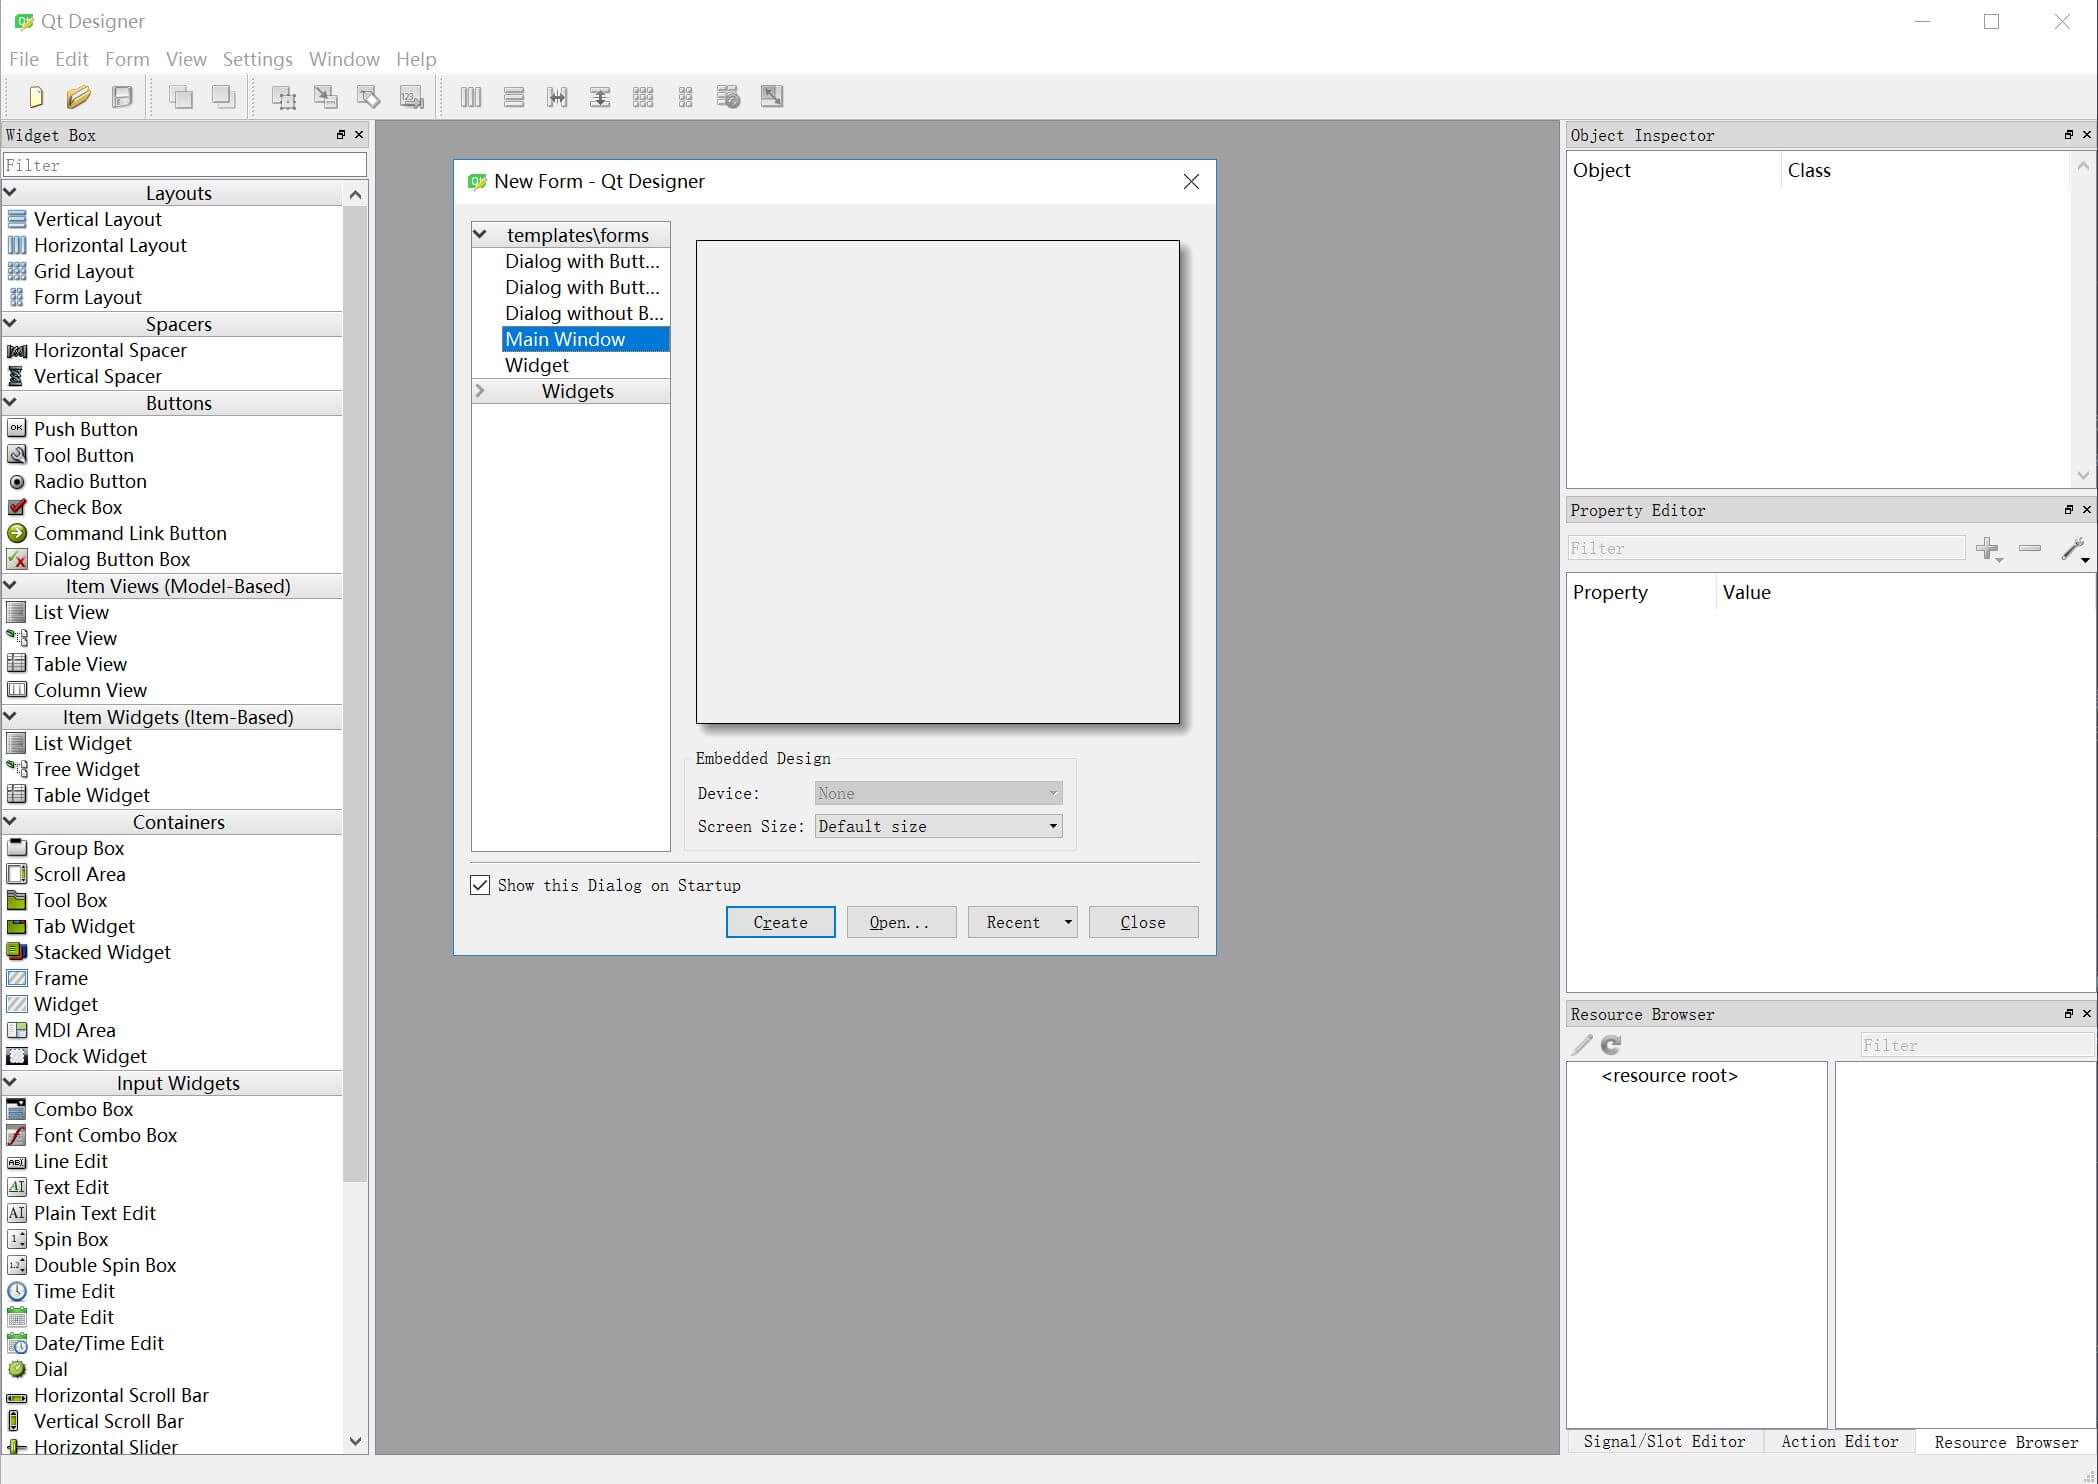2098x1484 pixels.
Task: Click the Adjust Size toolbar icon
Action: (x=771, y=97)
